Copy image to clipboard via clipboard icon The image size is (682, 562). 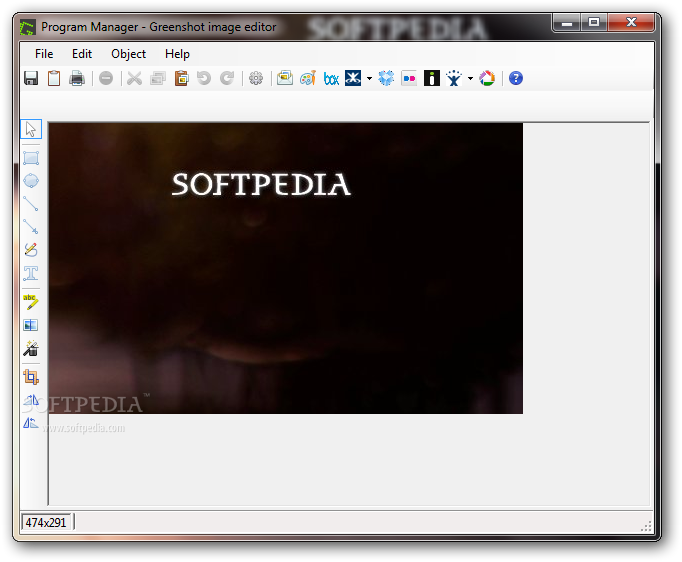54,78
